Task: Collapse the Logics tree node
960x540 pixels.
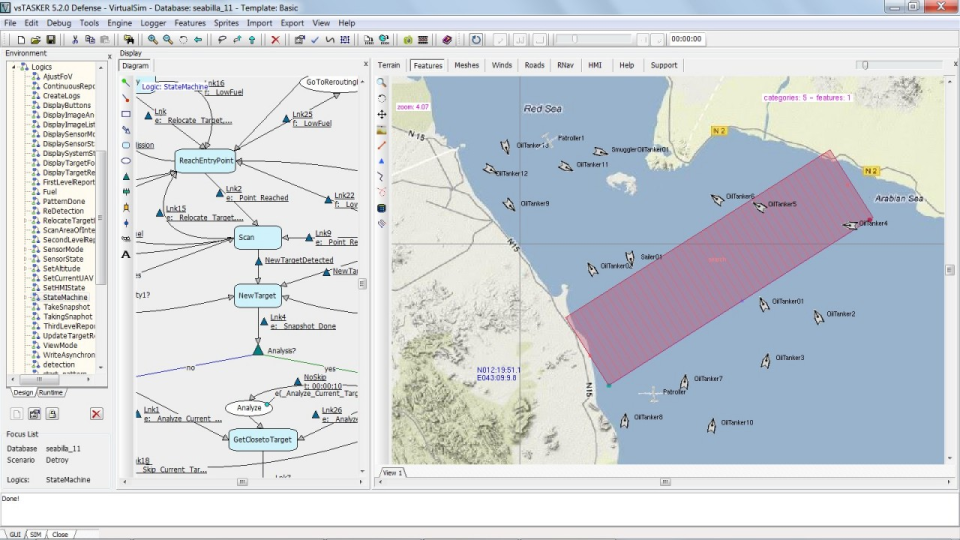Action: pyautogui.click(x=14, y=67)
